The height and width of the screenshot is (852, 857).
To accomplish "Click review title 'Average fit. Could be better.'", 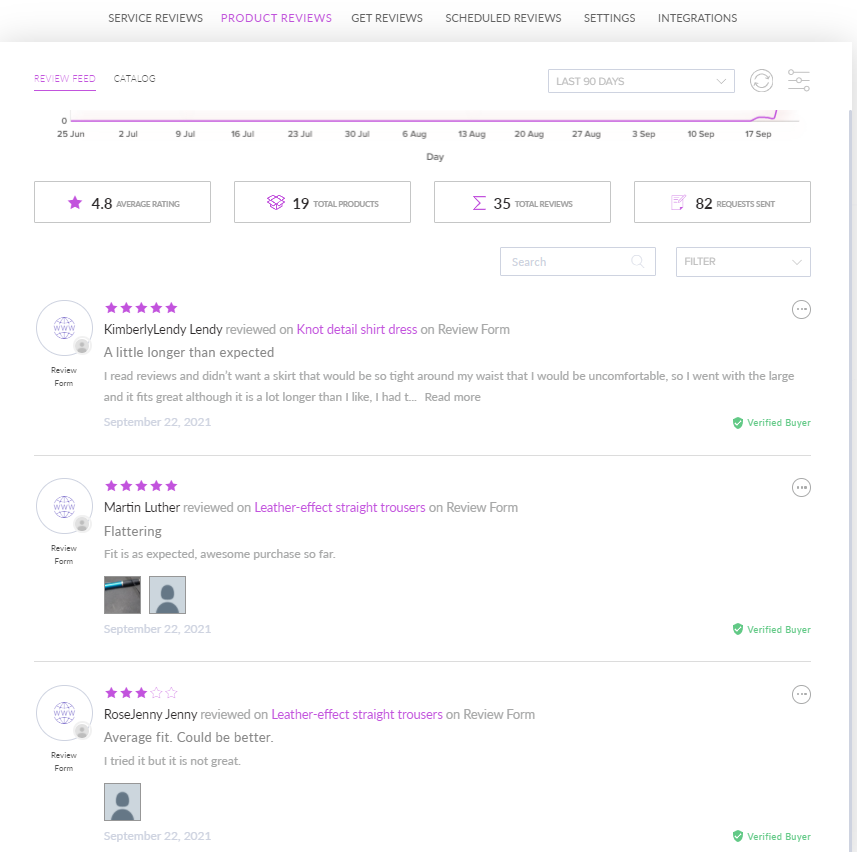I will [x=189, y=738].
